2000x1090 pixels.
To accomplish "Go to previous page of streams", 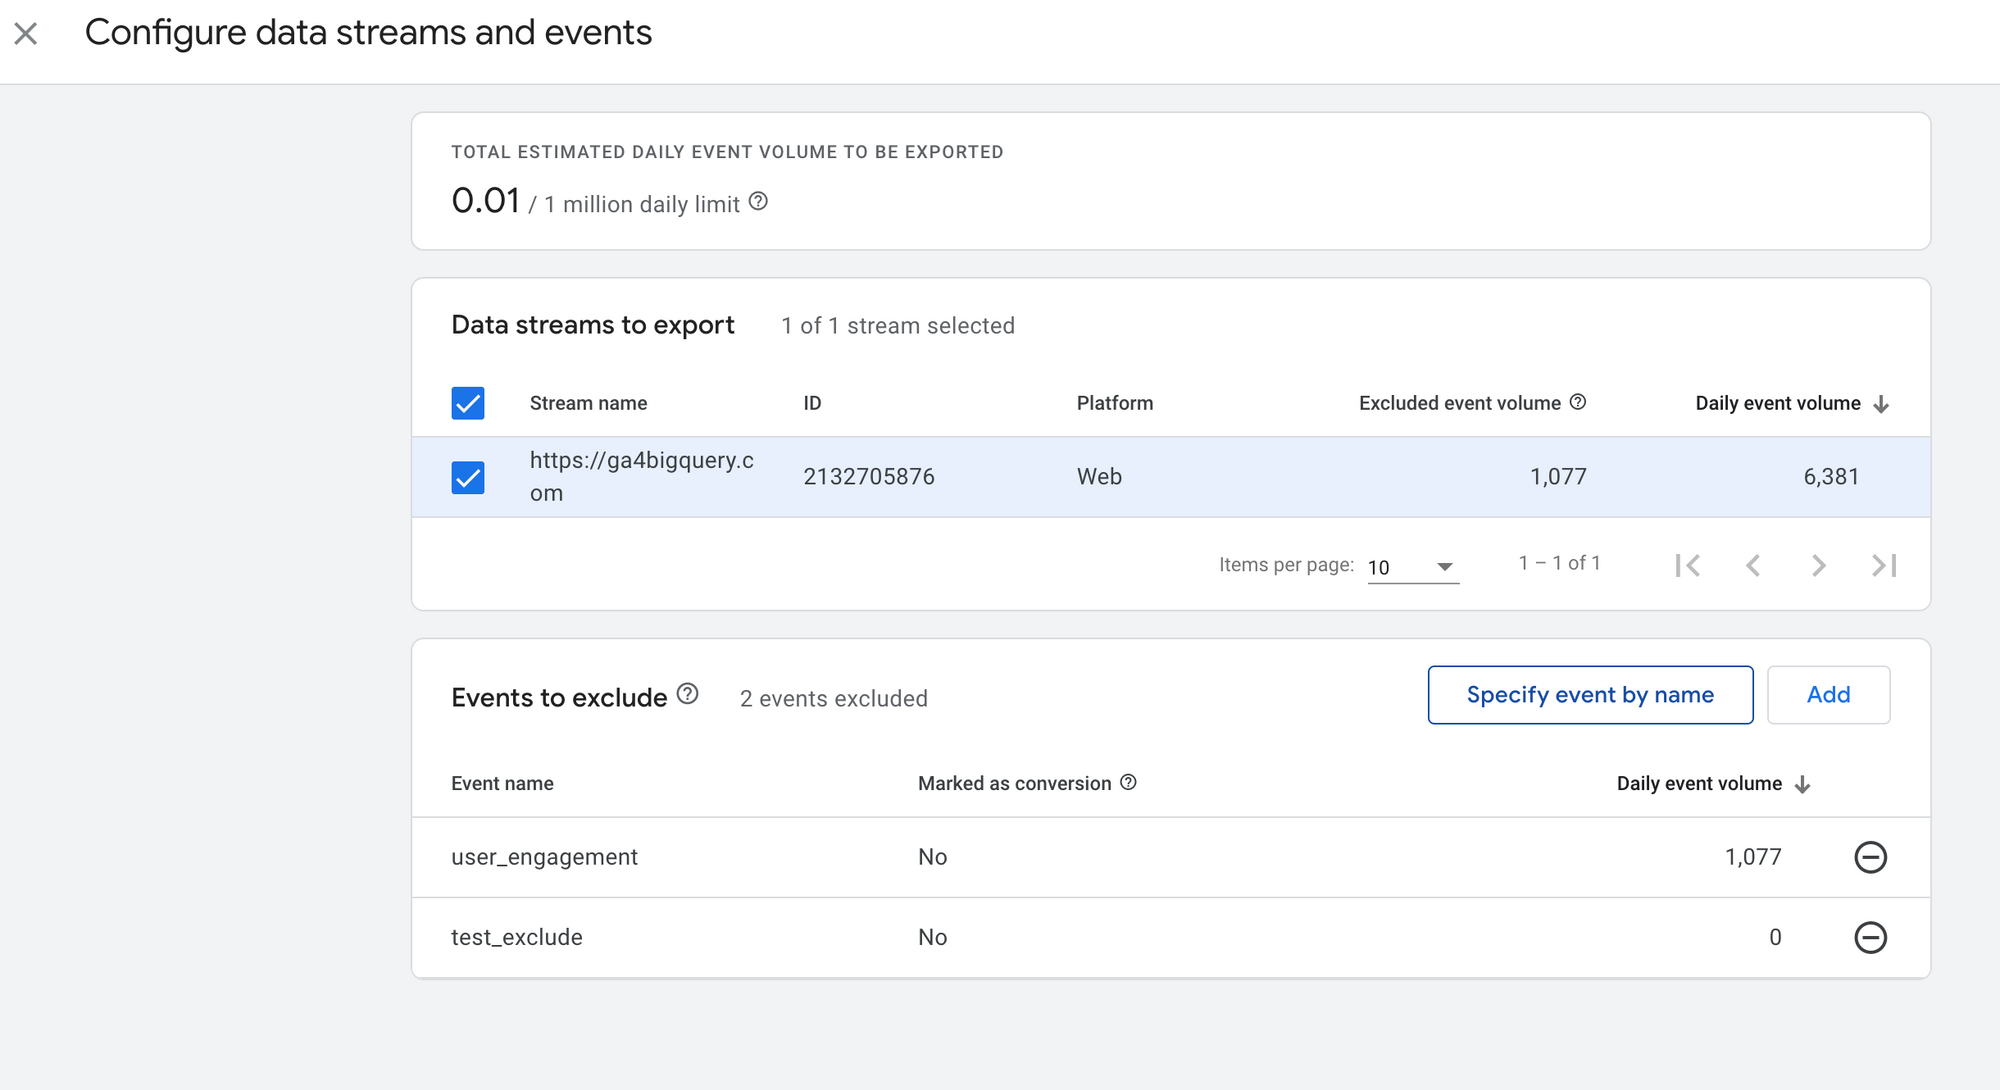I will tap(1753, 565).
